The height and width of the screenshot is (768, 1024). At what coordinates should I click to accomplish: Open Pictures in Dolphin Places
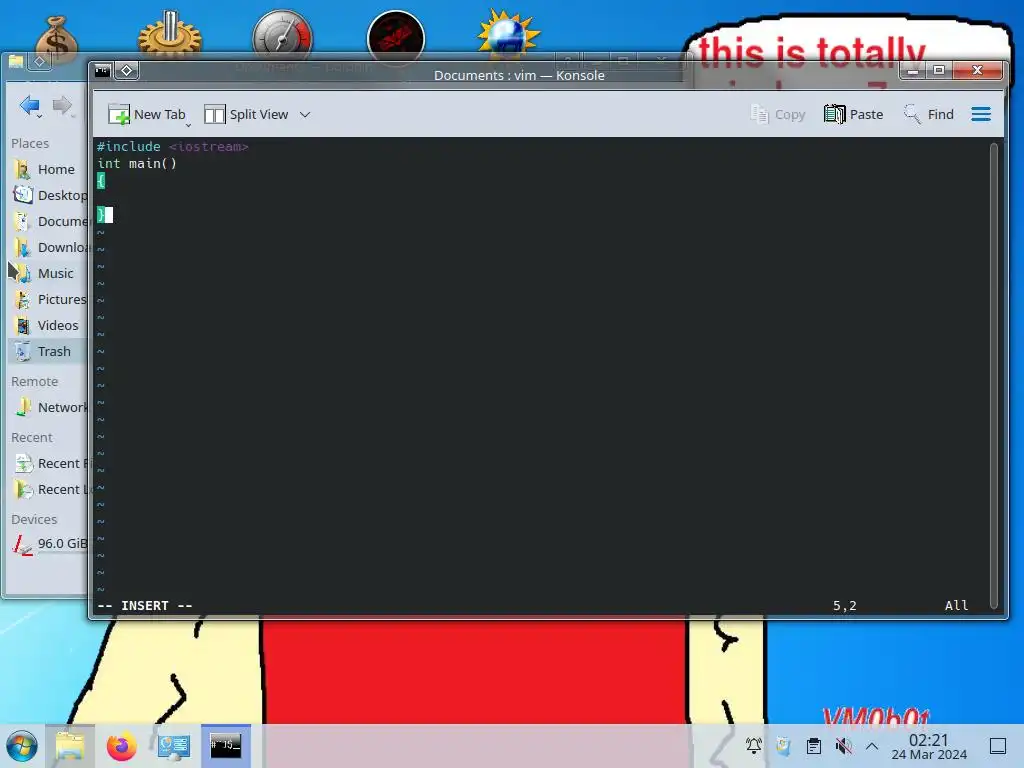[x=49, y=299]
